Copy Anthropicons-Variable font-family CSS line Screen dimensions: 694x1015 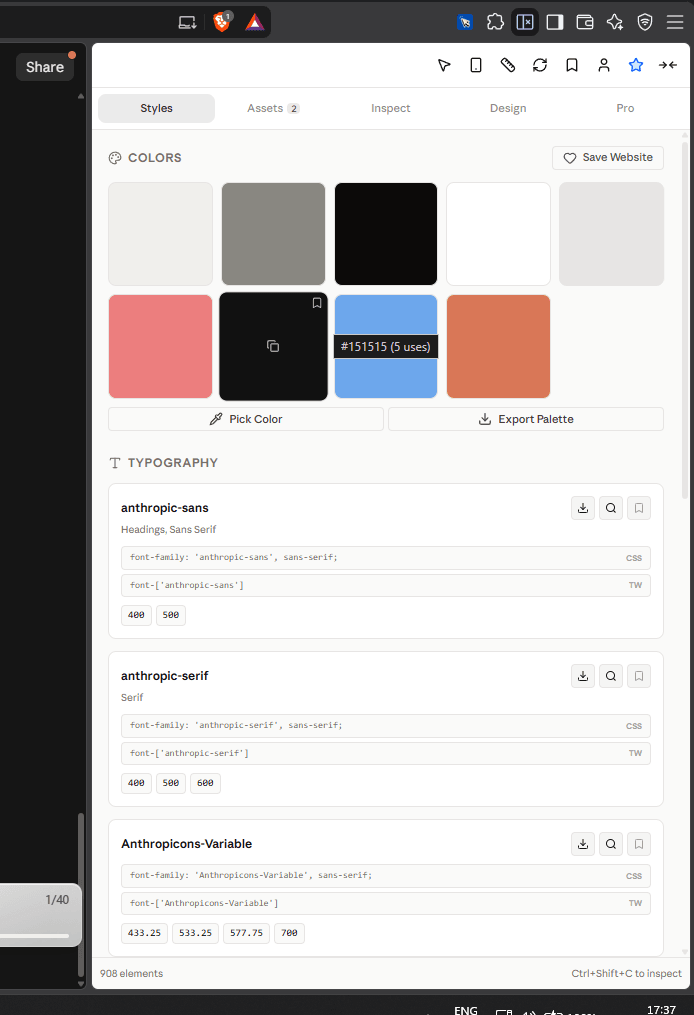pos(386,876)
